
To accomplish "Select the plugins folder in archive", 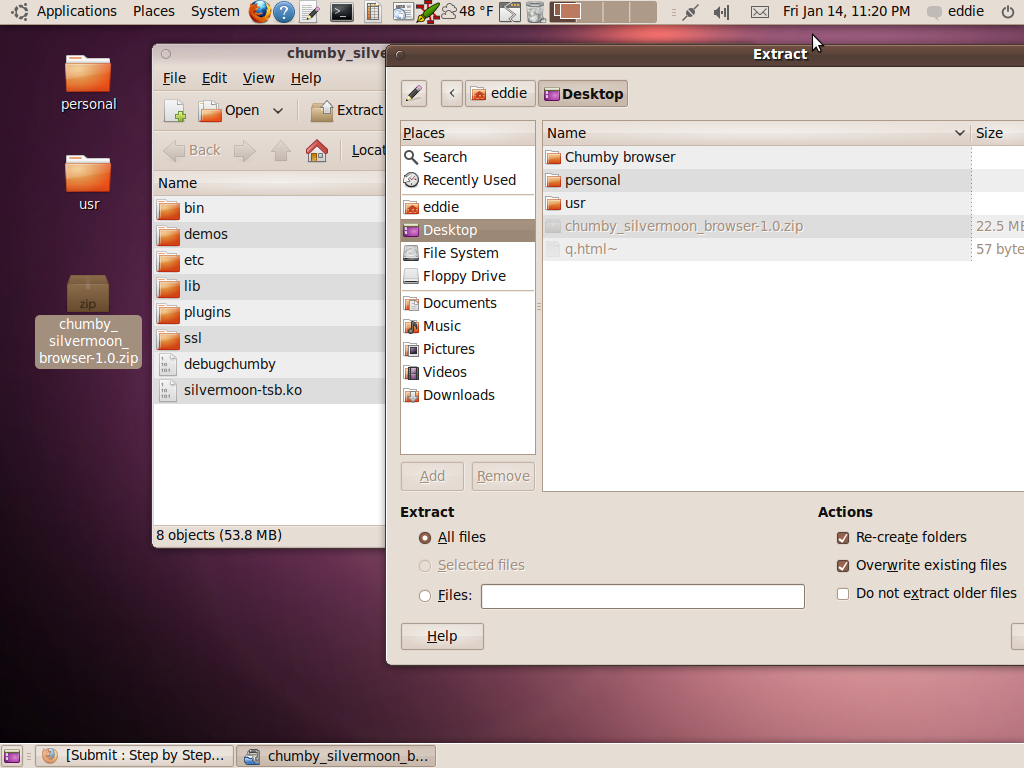I will click(270, 312).
